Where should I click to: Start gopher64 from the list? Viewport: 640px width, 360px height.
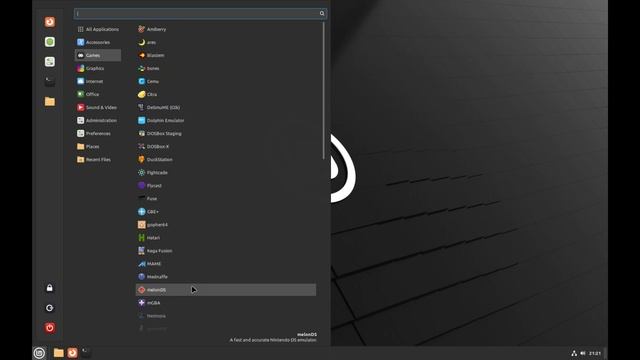coord(226,225)
